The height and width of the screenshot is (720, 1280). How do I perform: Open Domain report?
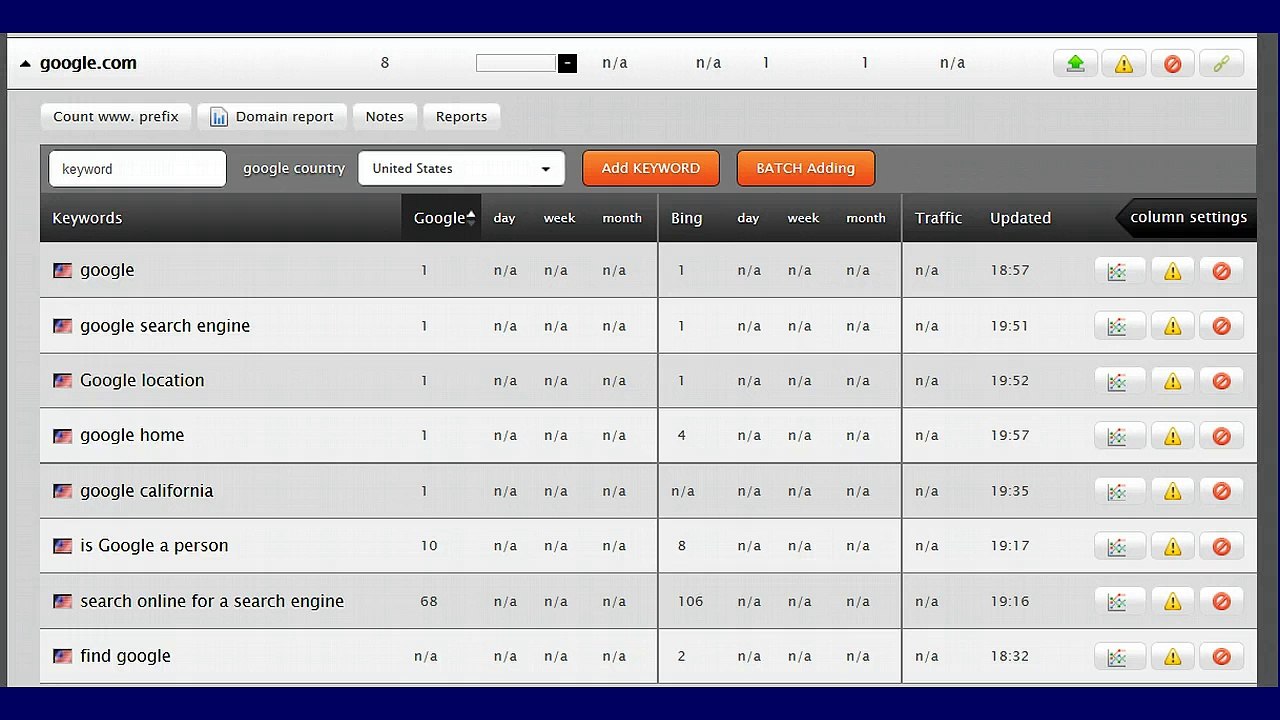click(272, 116)
